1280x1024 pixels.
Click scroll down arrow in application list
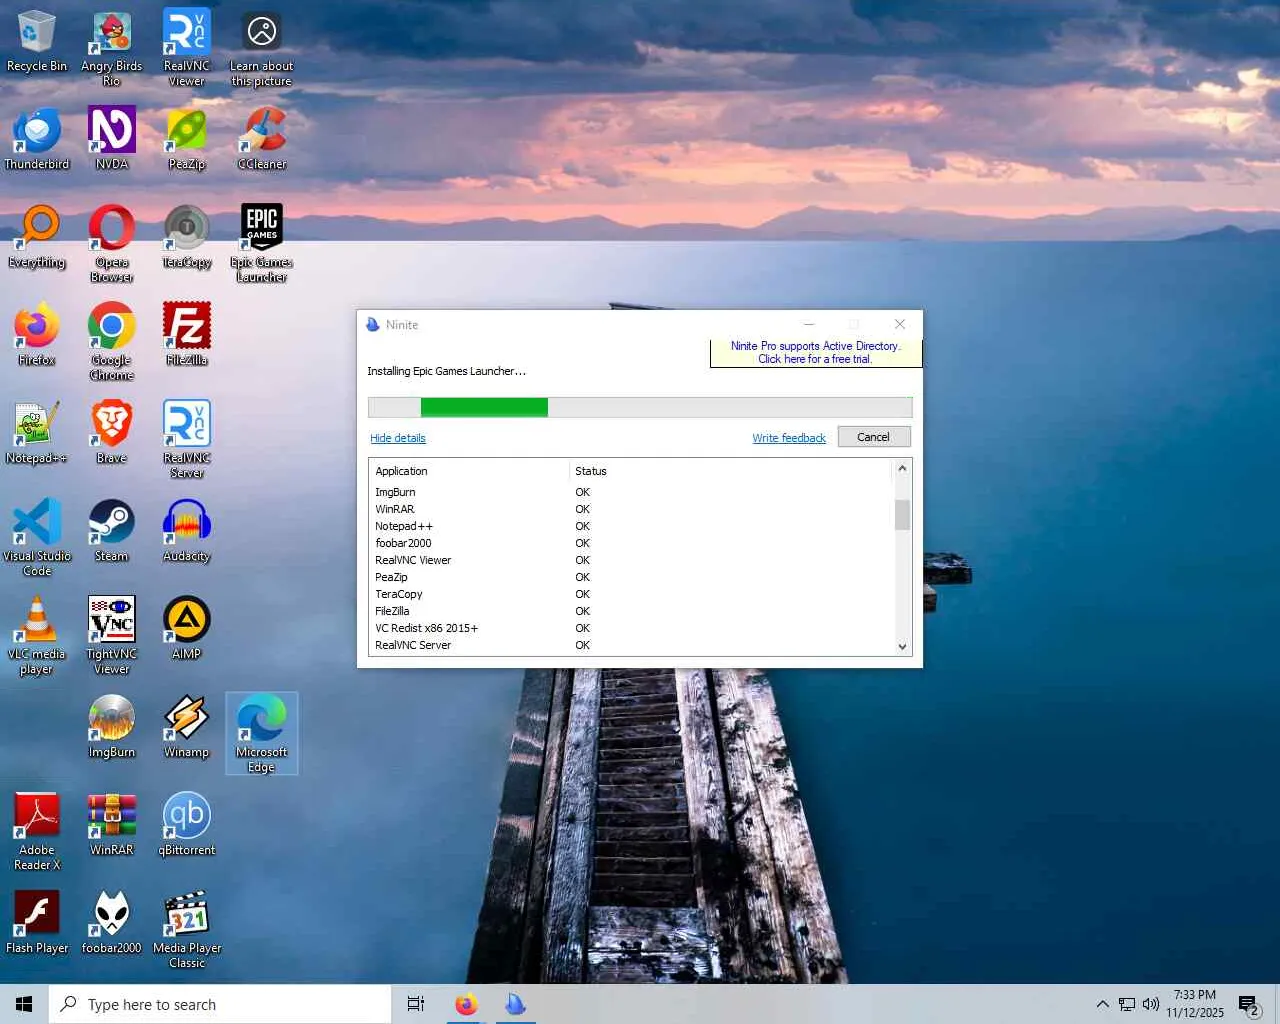902,646
